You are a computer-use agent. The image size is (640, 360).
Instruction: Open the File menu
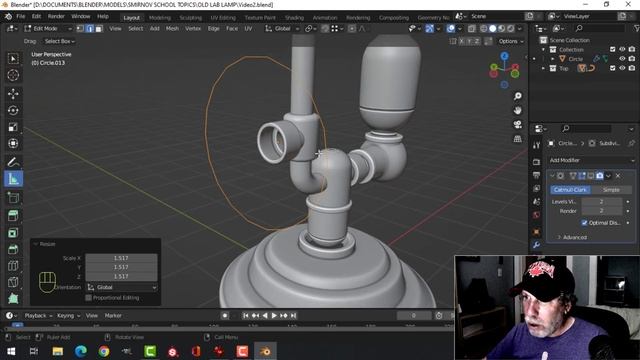(20, 17)
